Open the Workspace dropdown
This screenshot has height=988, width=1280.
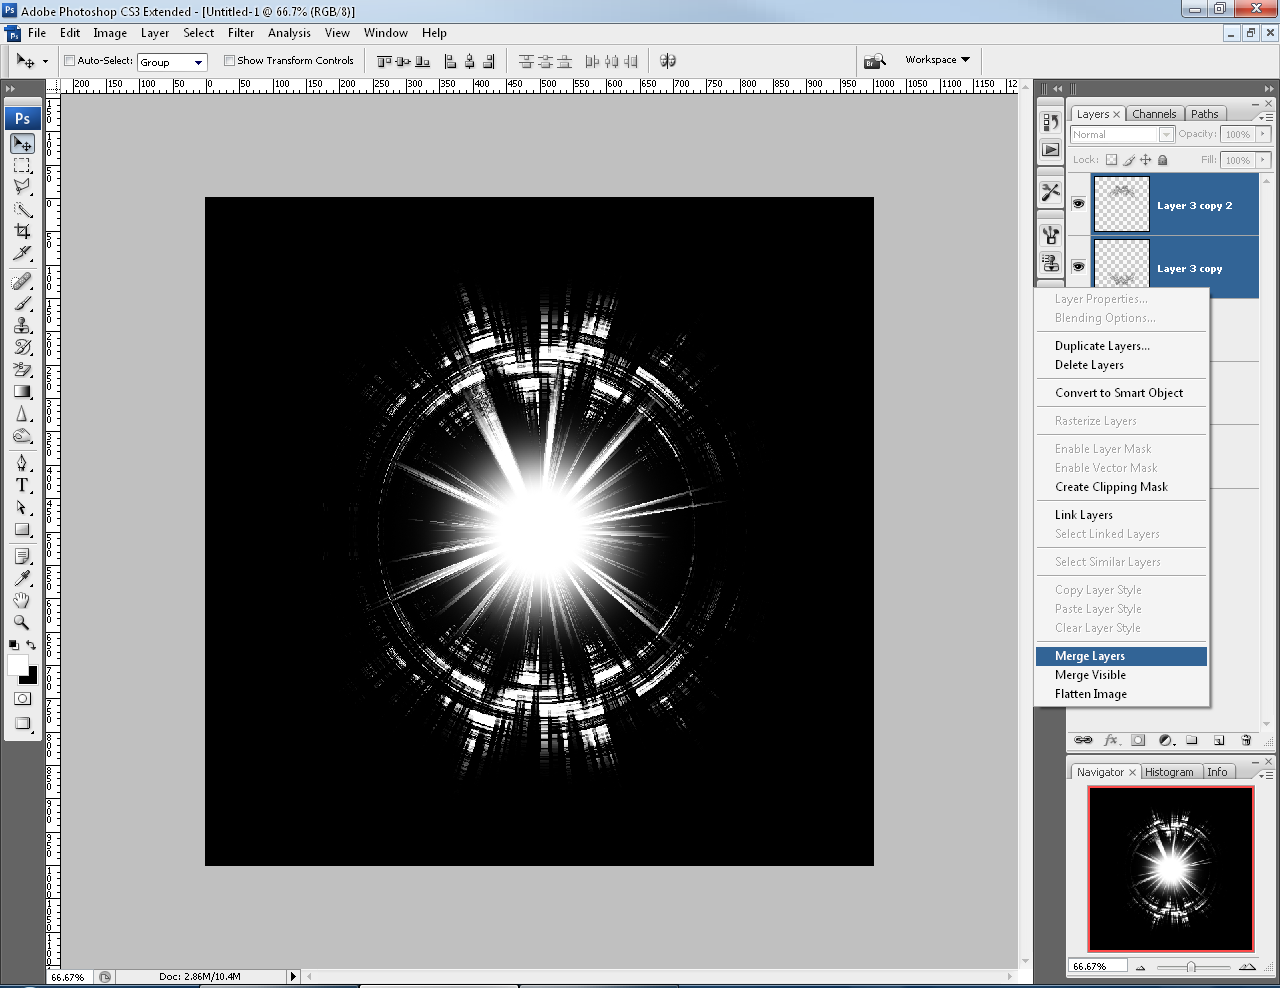936,59
